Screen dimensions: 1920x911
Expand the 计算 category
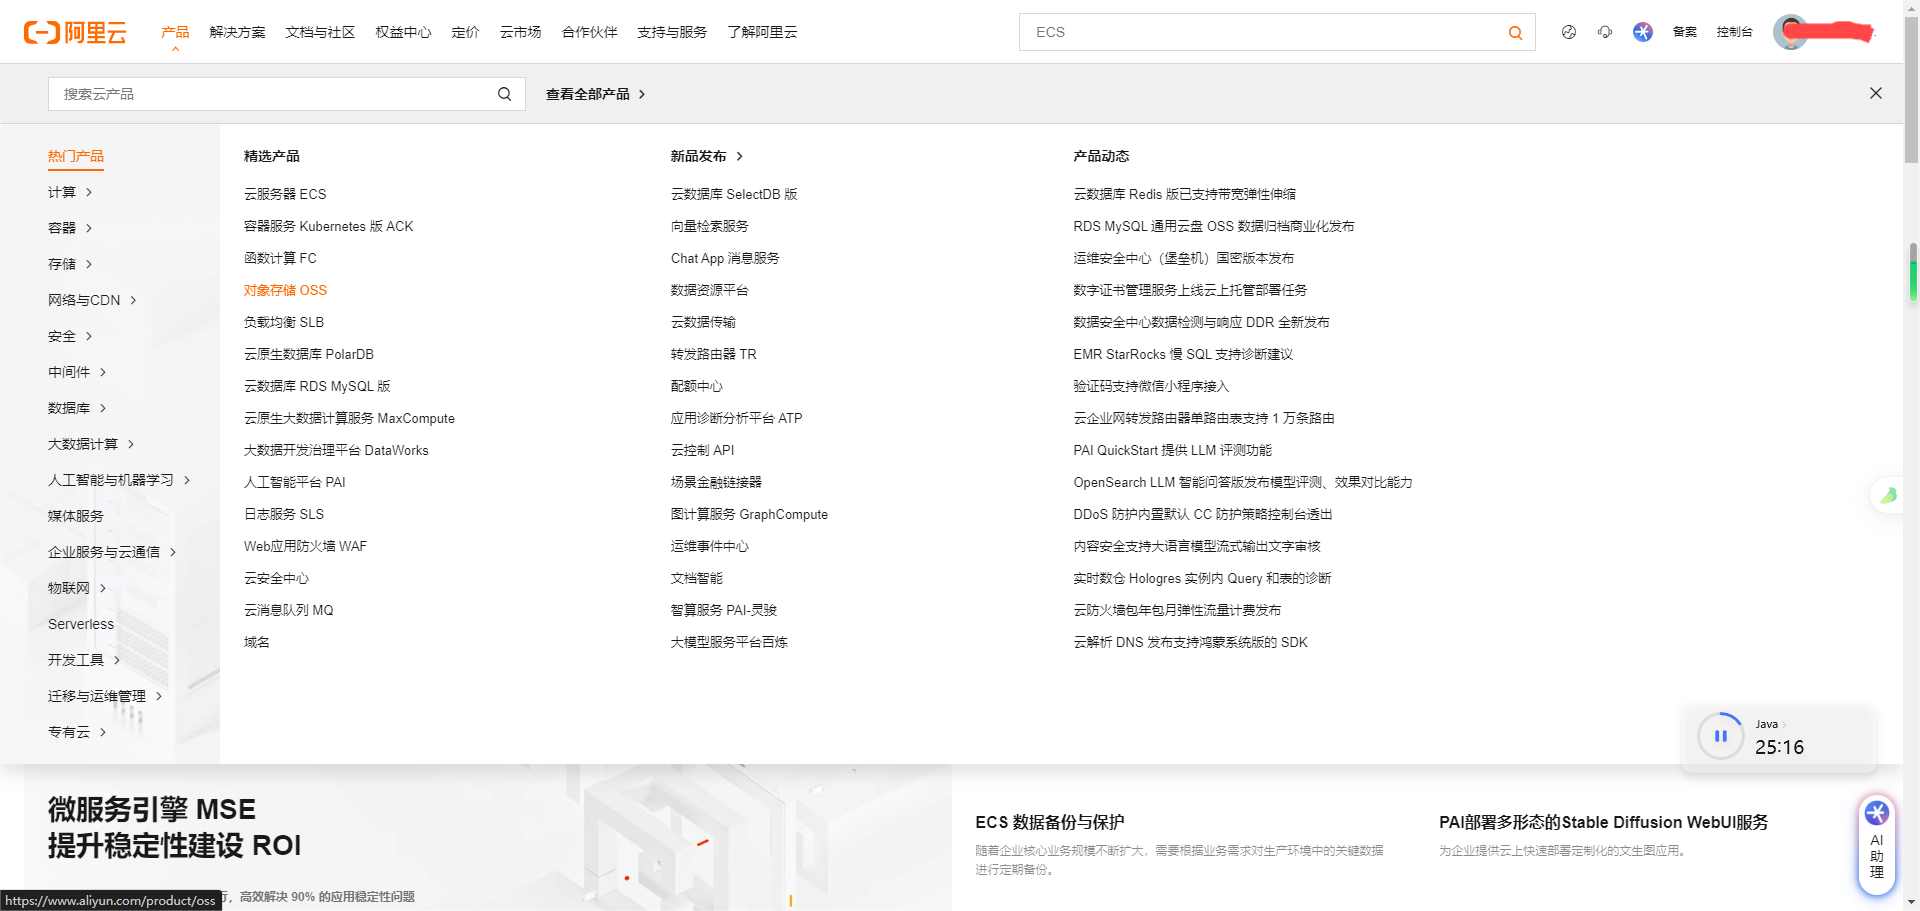(x=70, y=192)
